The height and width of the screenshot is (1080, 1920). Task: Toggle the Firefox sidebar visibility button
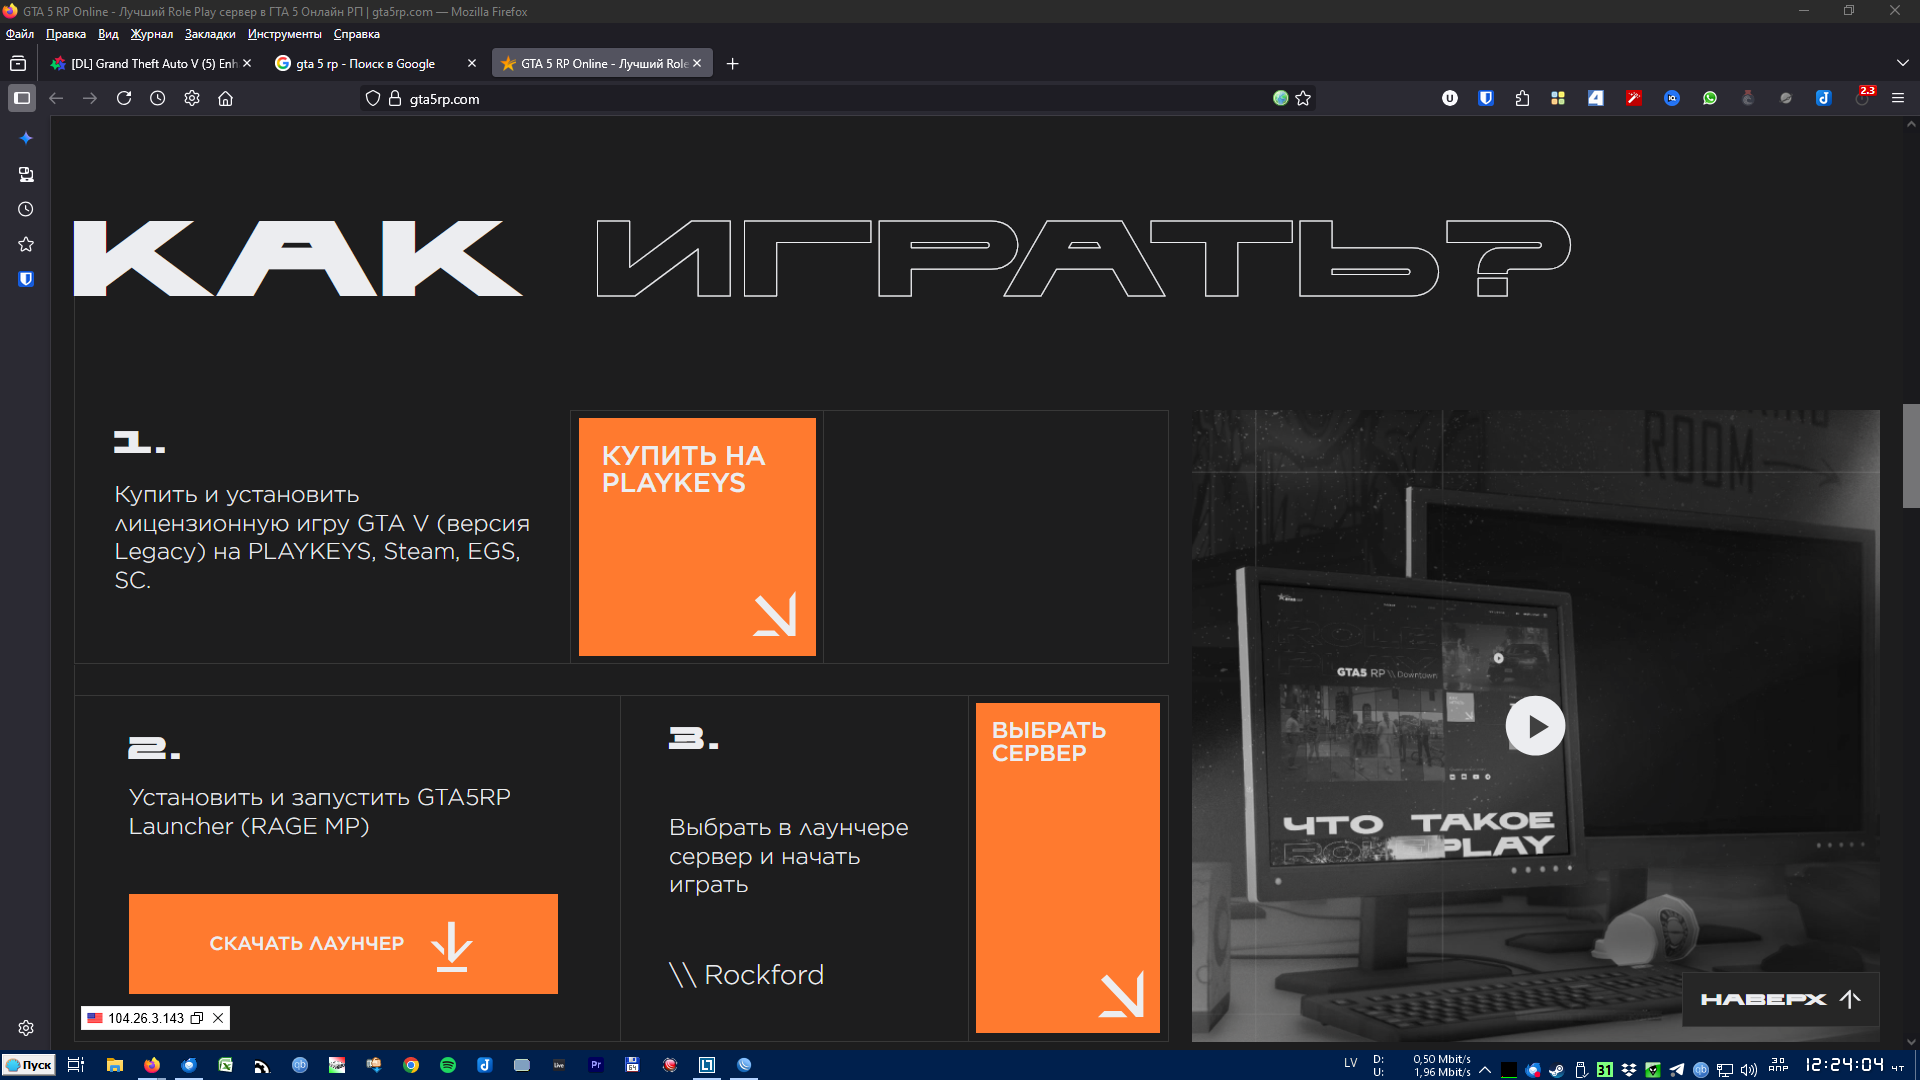point(22,98)
